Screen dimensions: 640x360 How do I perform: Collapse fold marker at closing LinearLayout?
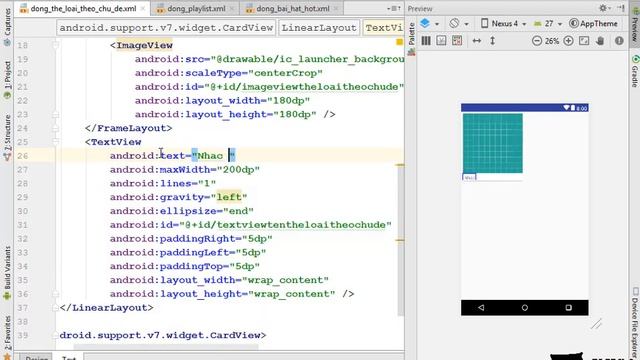pos(56,308)
